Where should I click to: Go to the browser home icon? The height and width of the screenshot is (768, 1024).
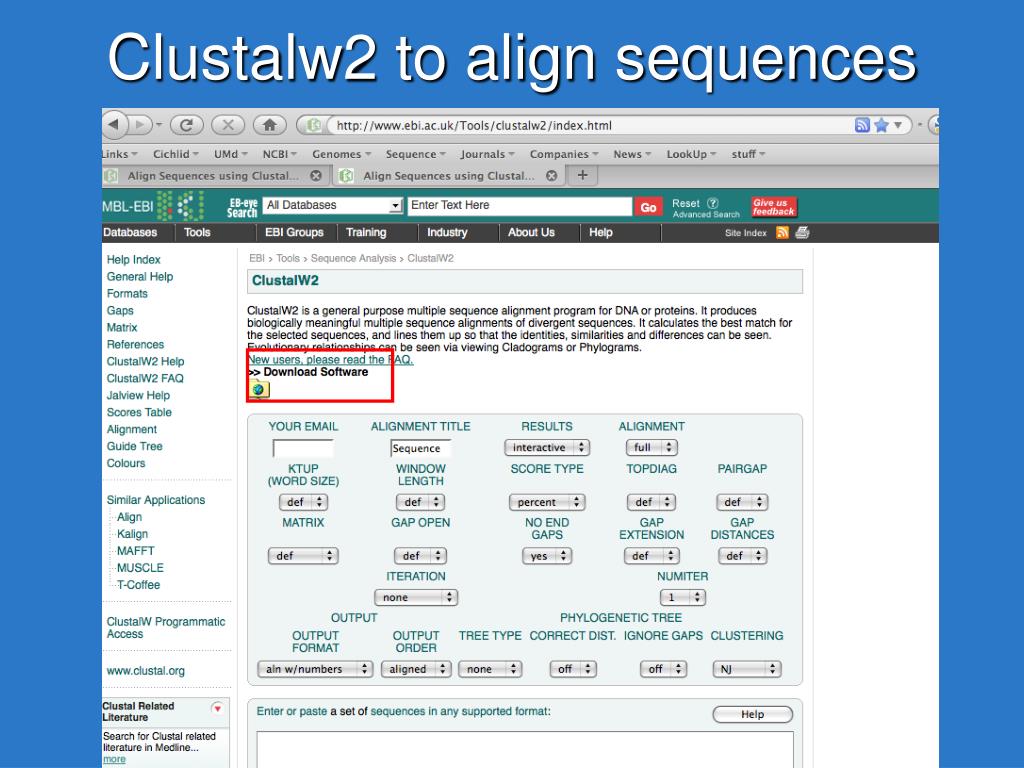(270, 125)
